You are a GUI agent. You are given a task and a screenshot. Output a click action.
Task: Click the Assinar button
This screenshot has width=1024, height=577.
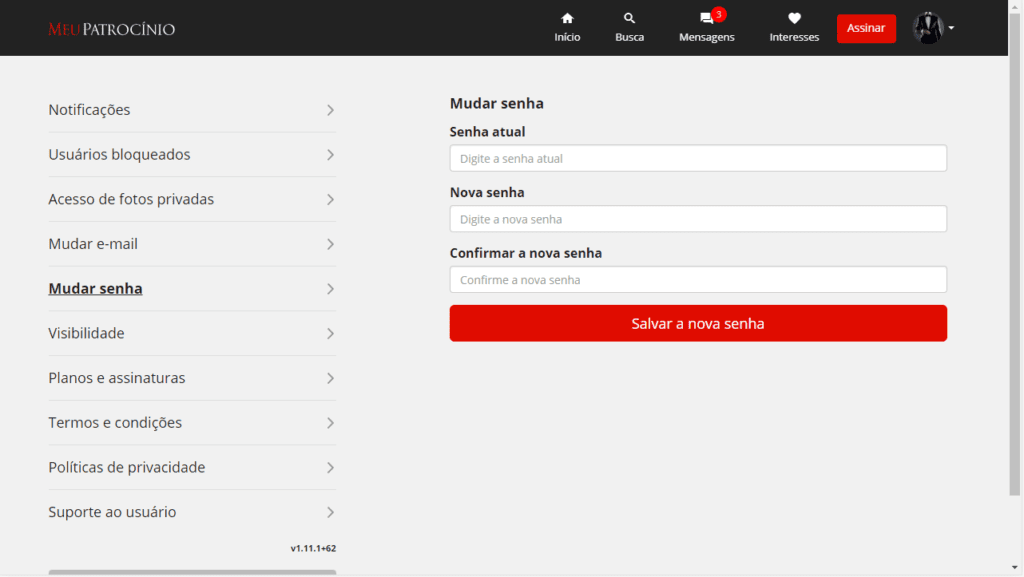(866, 28)
